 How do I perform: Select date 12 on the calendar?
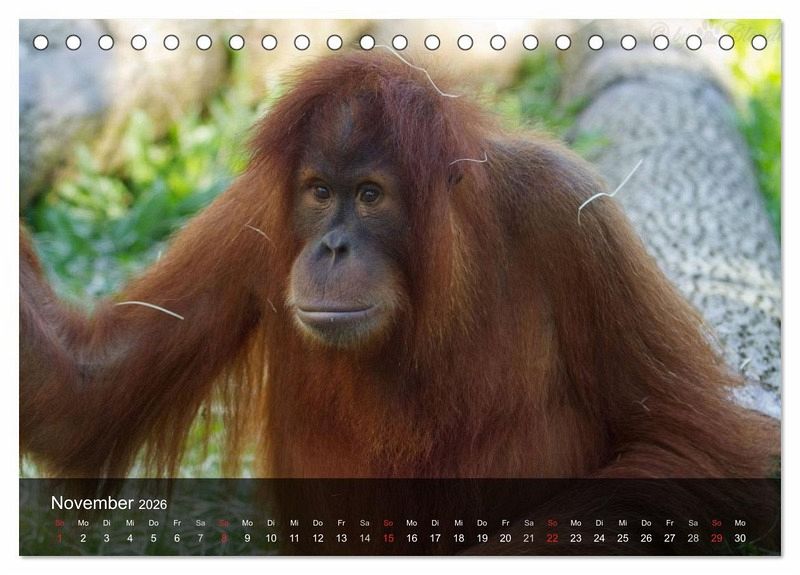[318, 538]
